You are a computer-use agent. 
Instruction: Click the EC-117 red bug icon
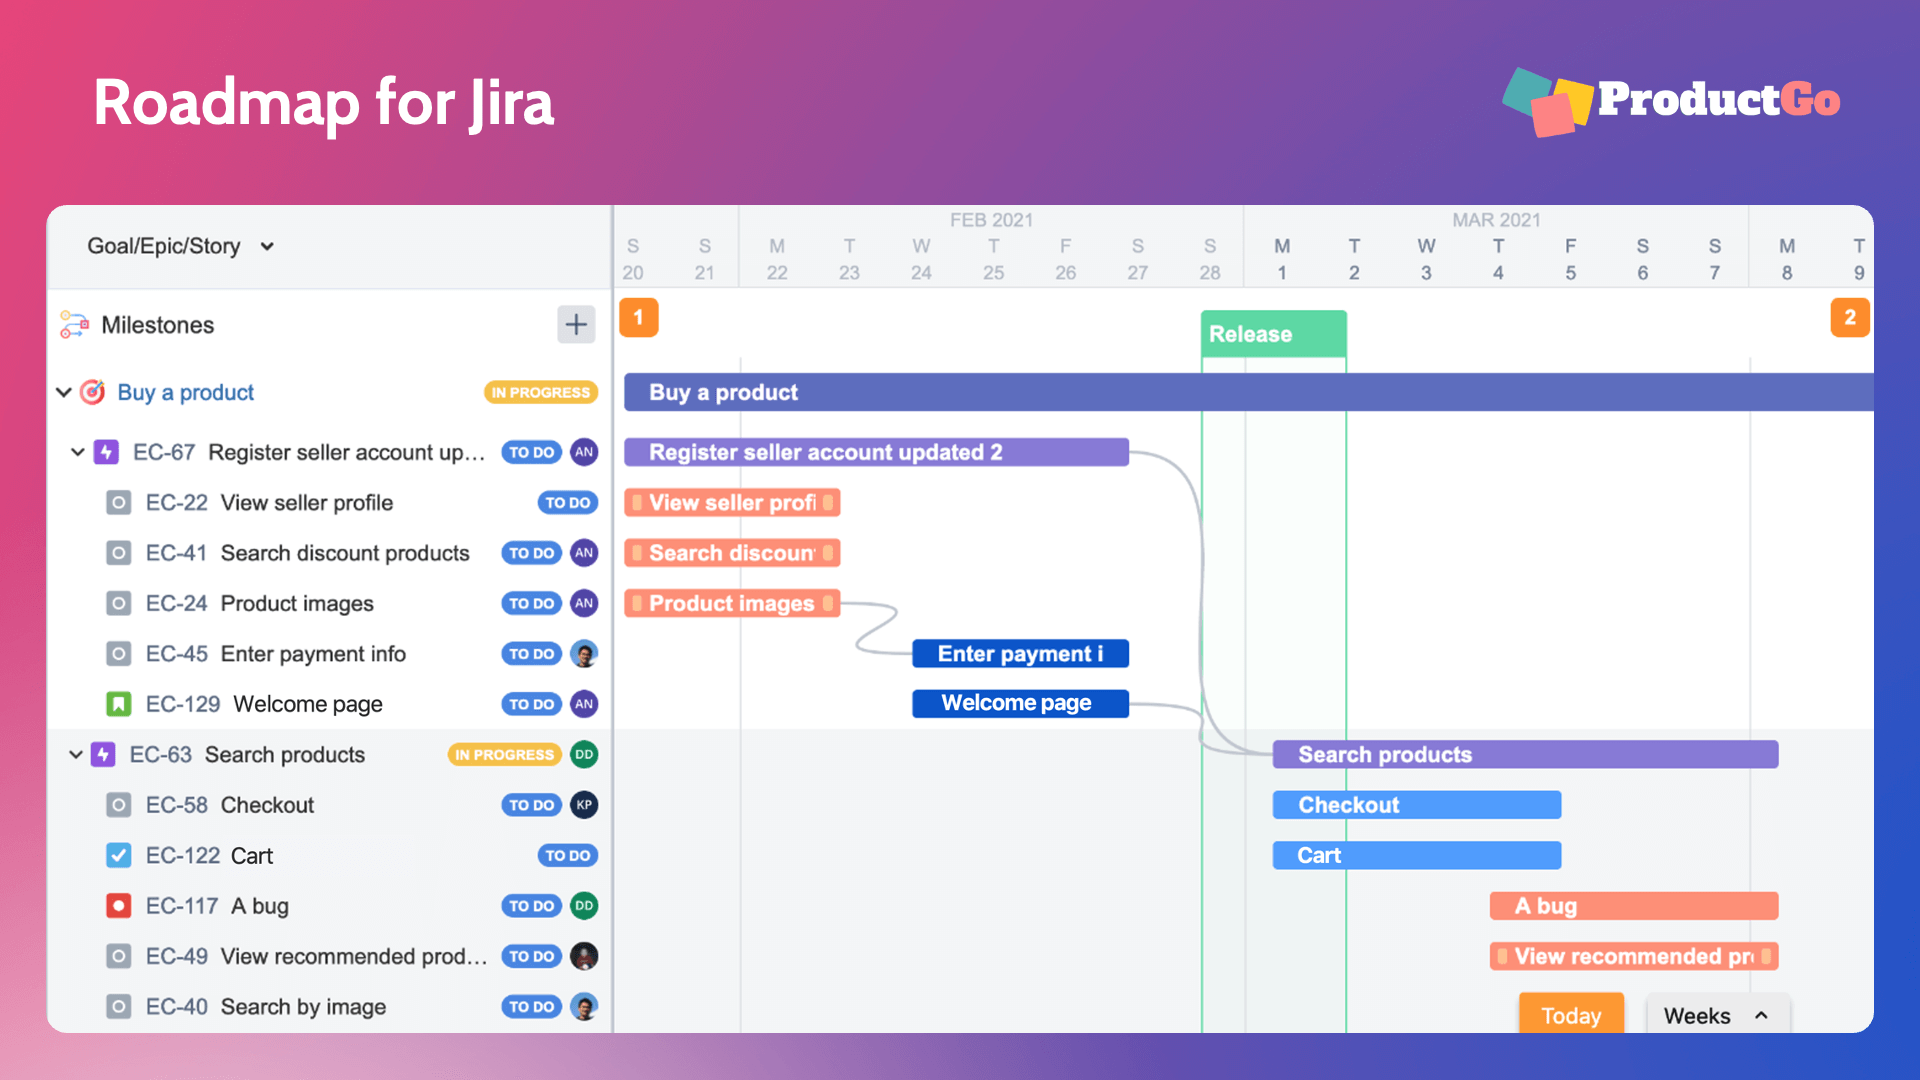point(118,906)
